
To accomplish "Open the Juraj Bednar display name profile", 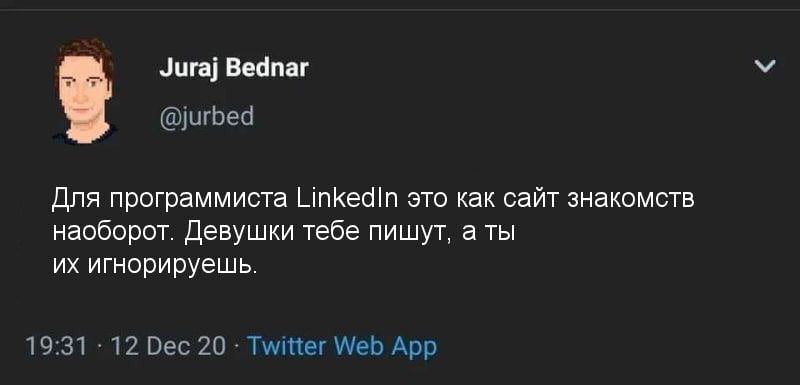I will tap(234, 68).
